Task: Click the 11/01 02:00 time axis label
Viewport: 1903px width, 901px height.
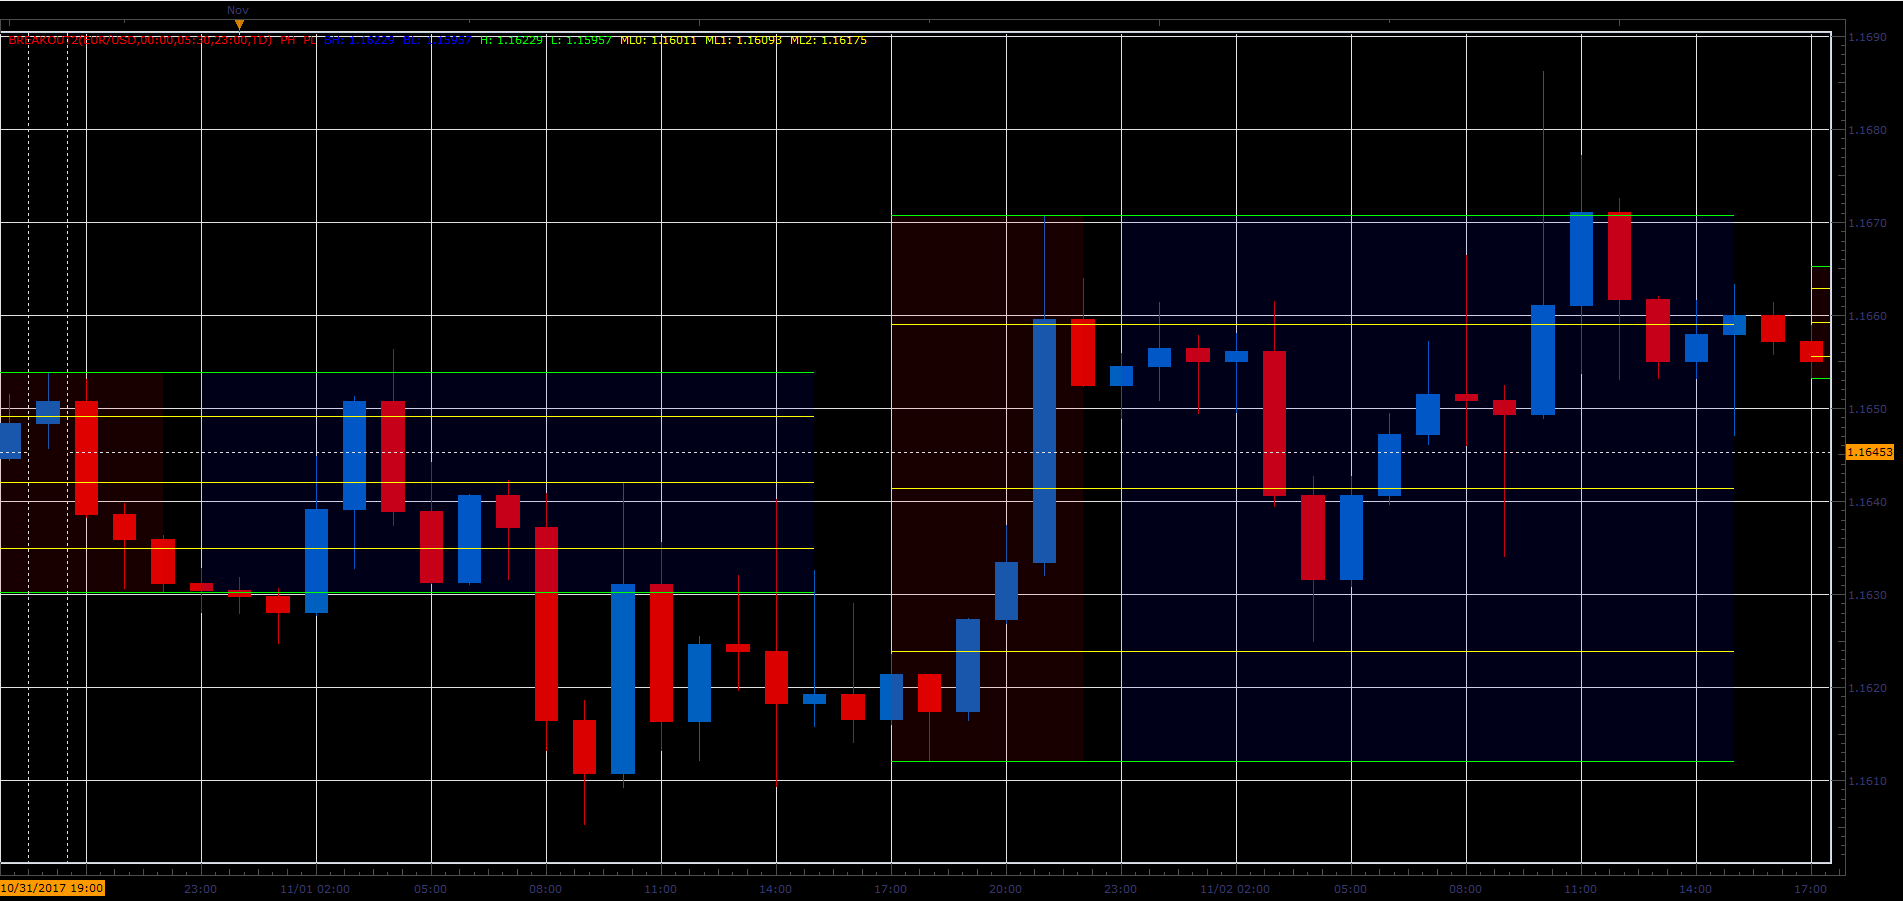Action: (315, 889)
